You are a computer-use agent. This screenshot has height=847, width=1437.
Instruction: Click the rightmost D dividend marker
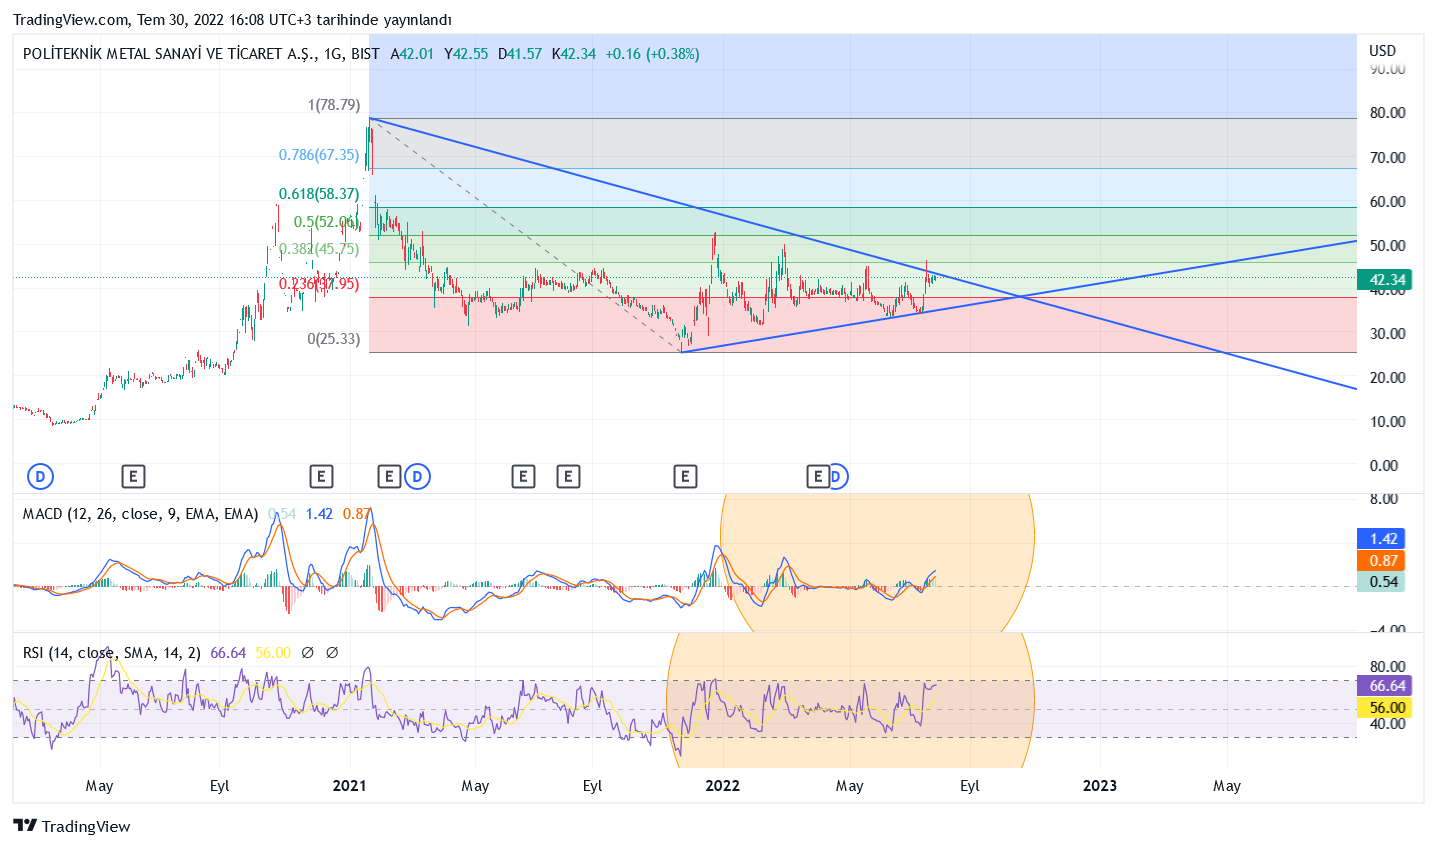(x=838, y=477)
